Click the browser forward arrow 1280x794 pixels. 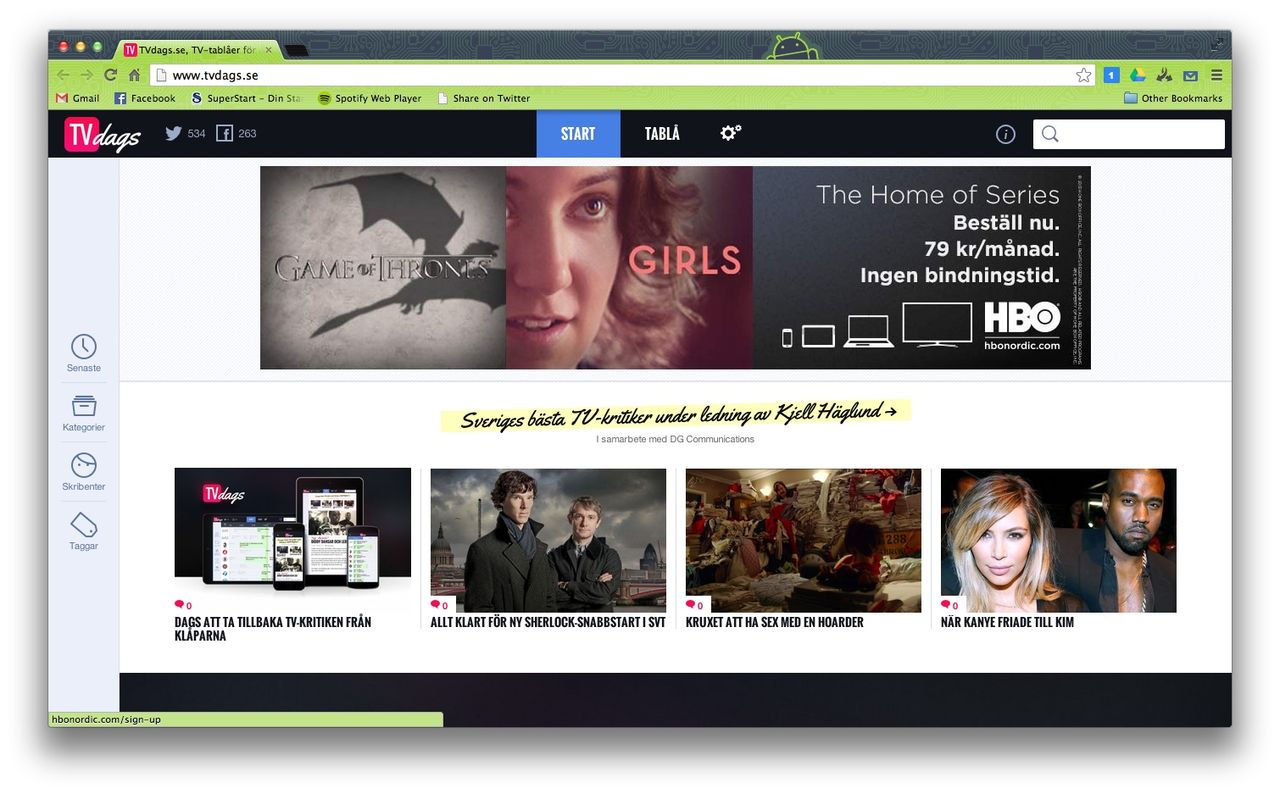(x=87, y=75)
